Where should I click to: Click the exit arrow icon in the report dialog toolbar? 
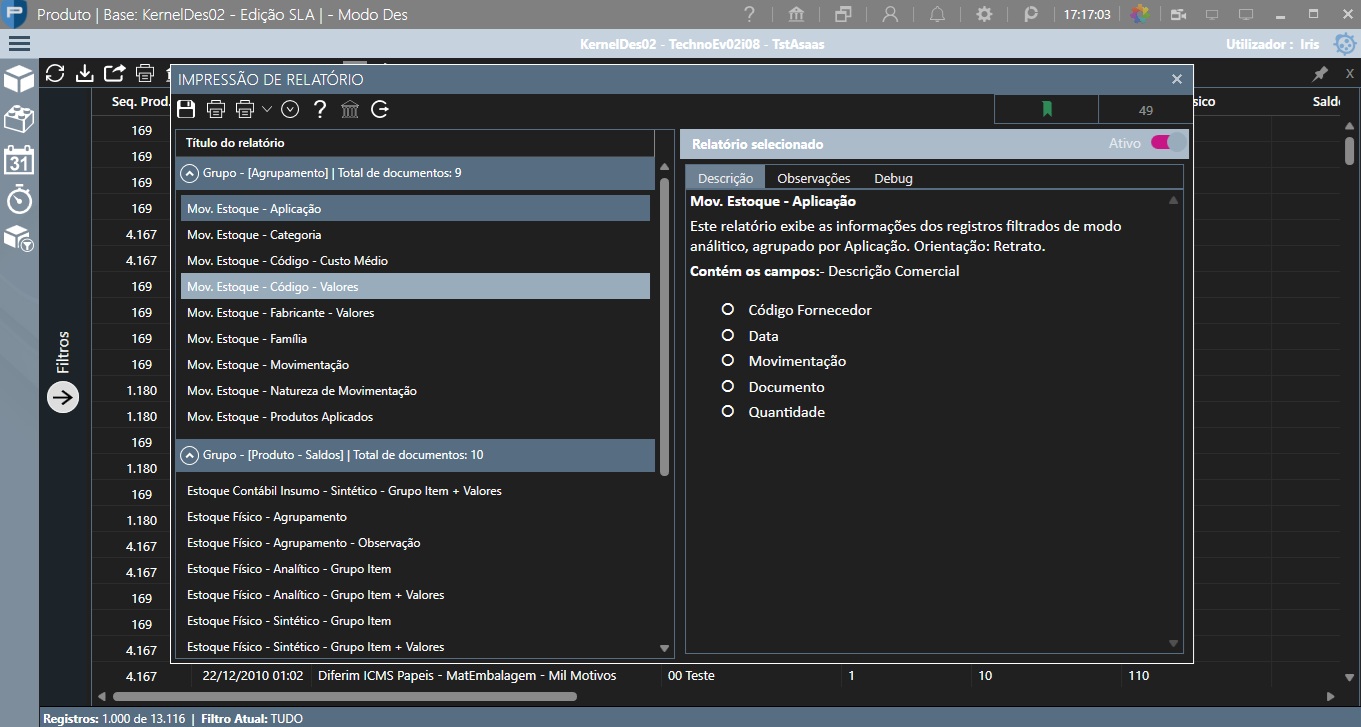point(380,109)
